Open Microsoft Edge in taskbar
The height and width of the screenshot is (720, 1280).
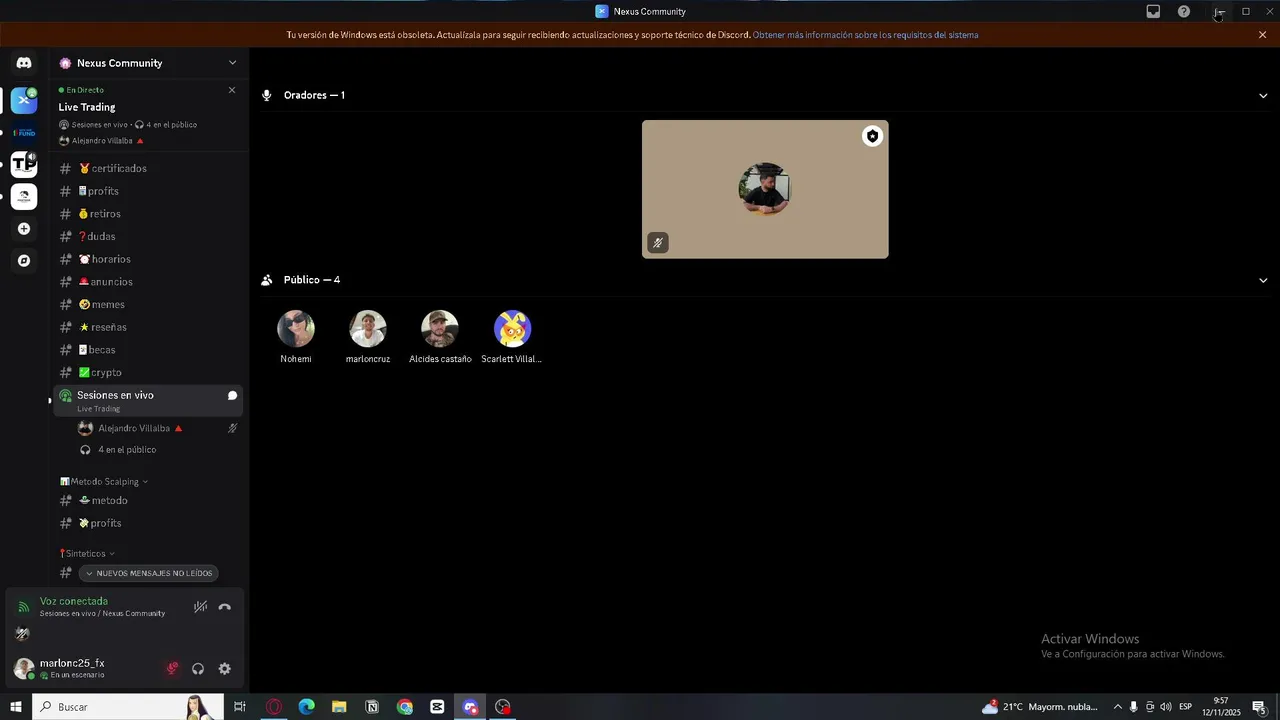(x=306, y=707)
